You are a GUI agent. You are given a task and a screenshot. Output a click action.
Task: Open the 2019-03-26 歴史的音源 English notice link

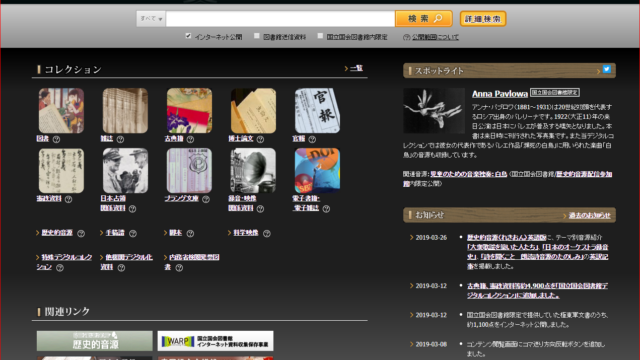pyautogui.click(x=506, y=238)
